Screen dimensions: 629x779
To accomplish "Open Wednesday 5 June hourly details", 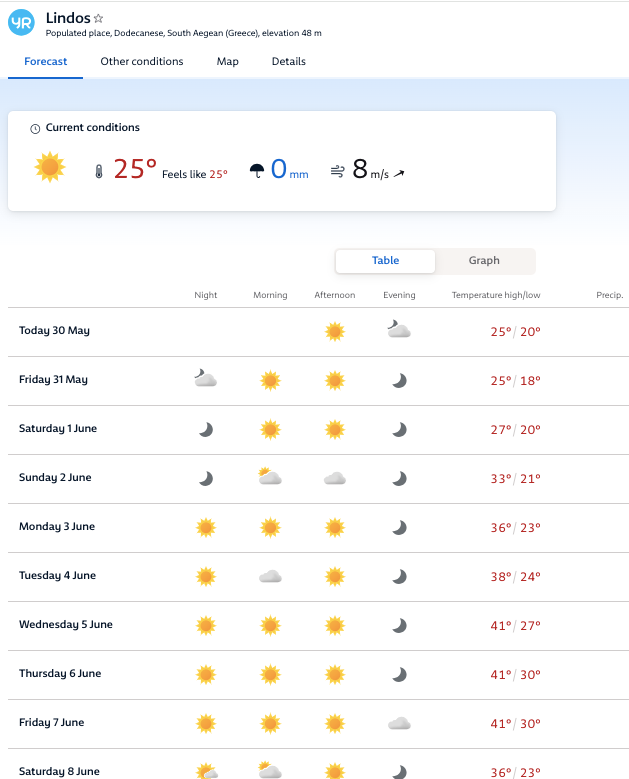I will [x=66, y=625].
